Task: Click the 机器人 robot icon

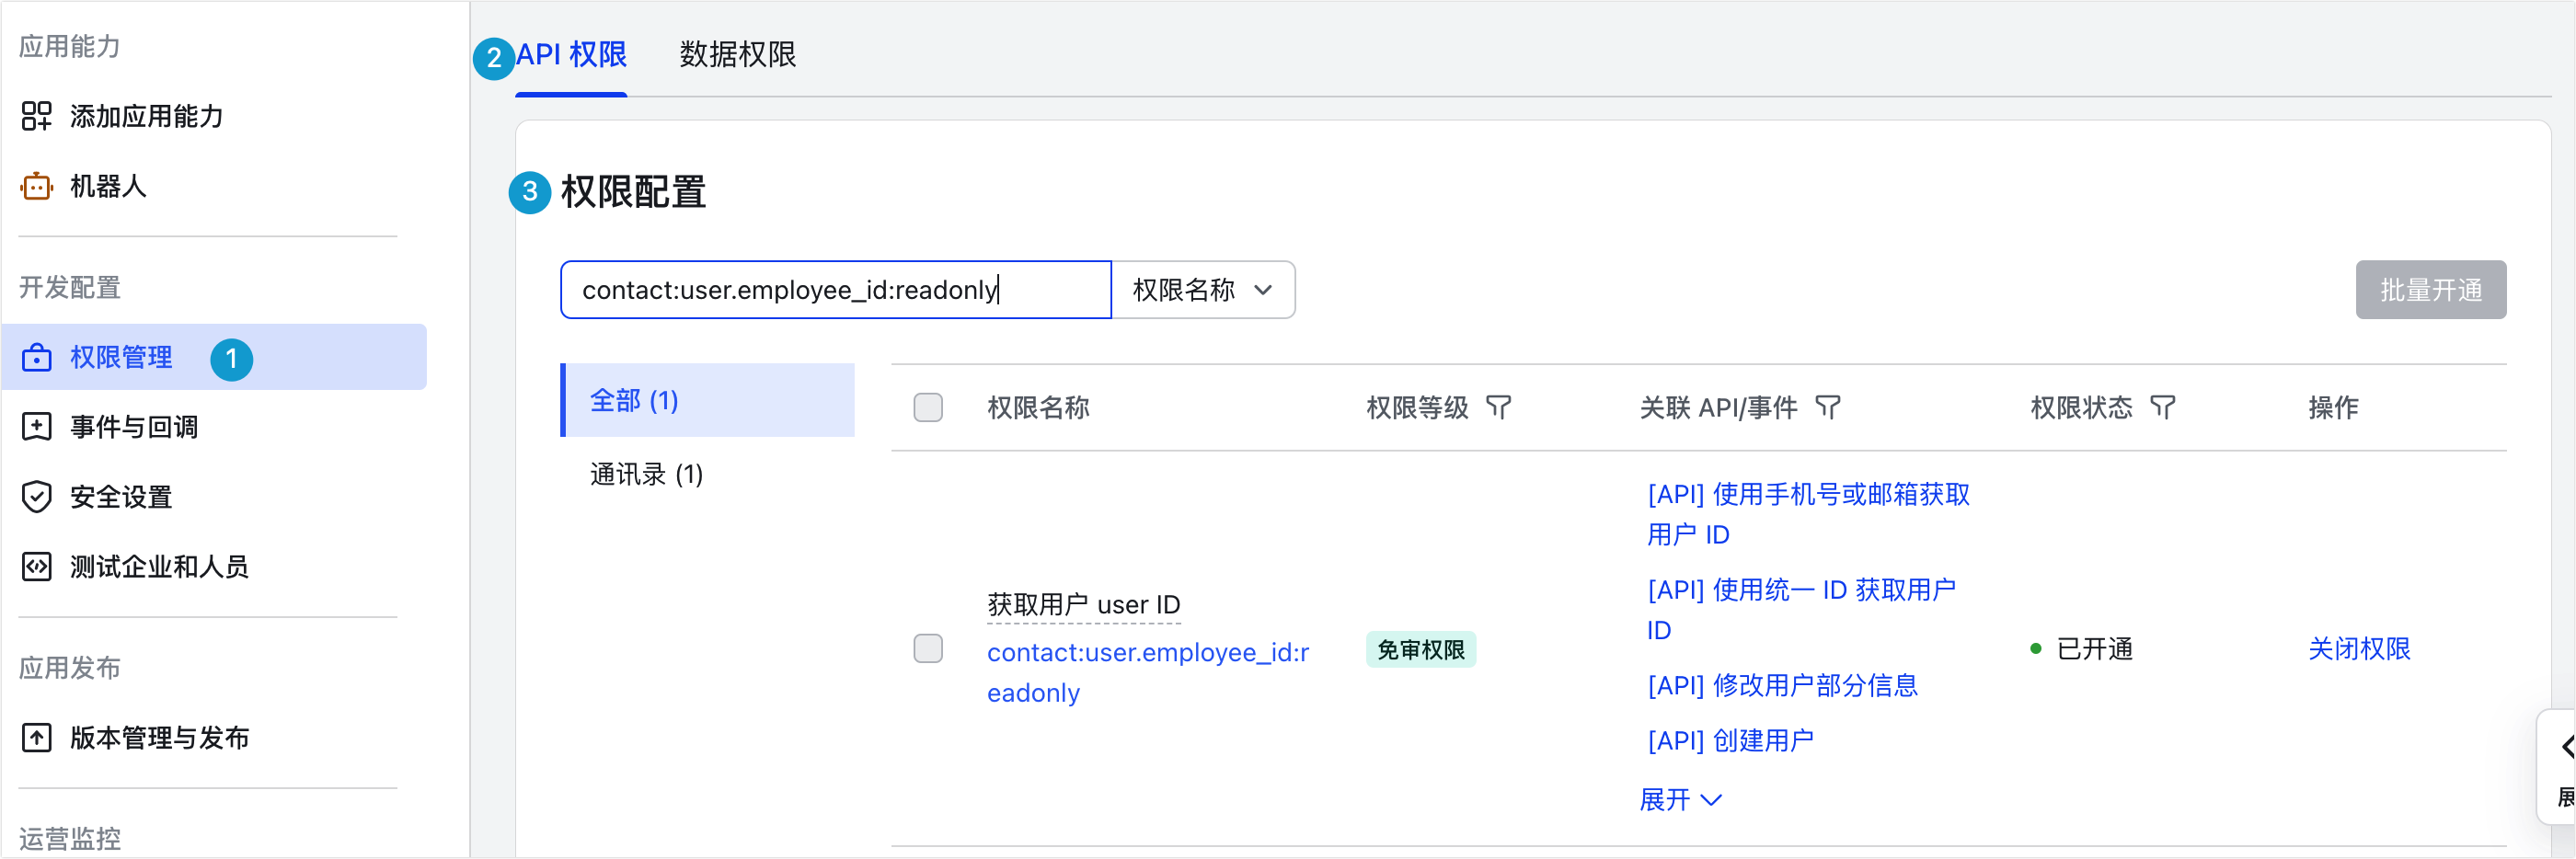Action: [x=36, y=186]
